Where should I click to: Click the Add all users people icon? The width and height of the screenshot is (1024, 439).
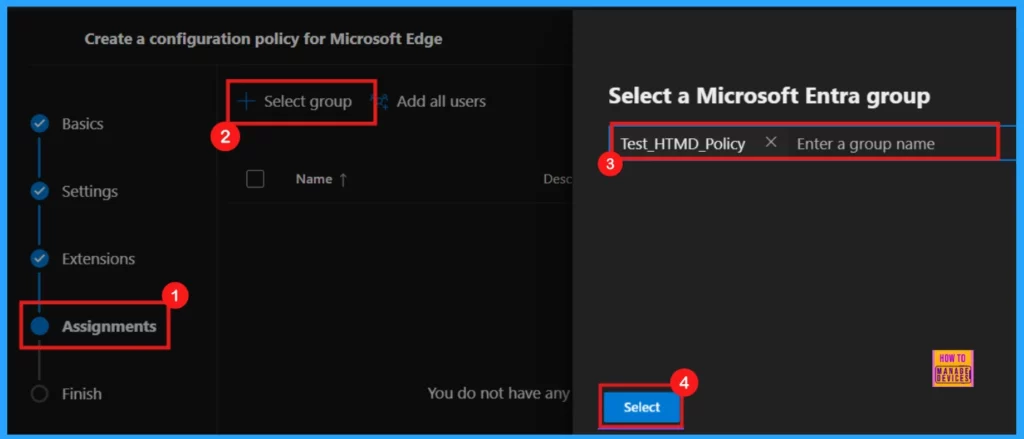(x=379, y=101)
